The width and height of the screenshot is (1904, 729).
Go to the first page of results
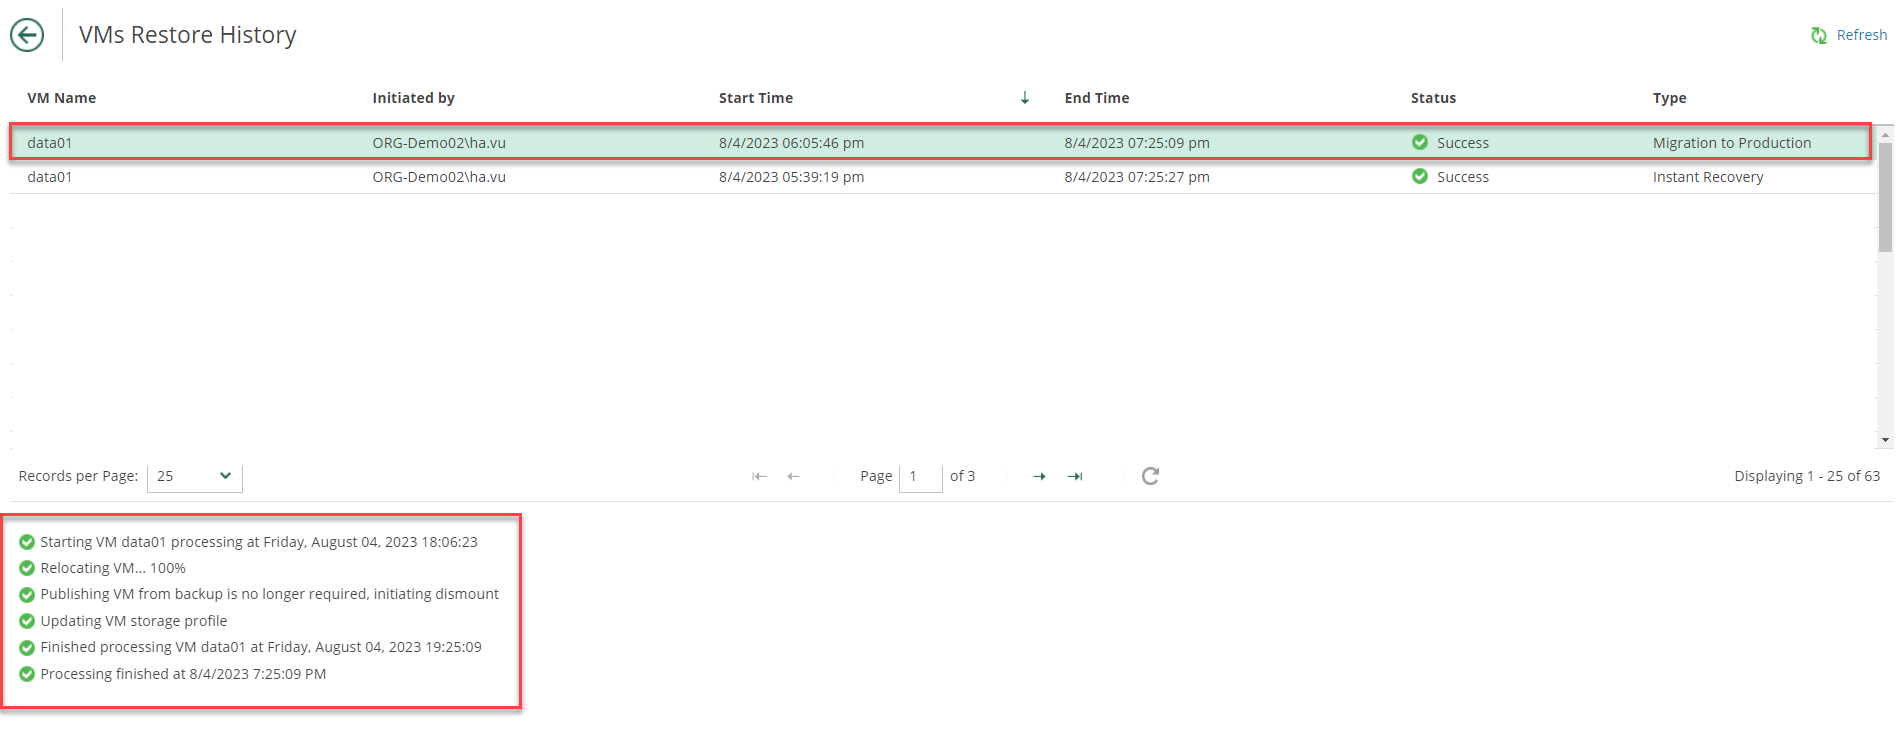[759, 477]
